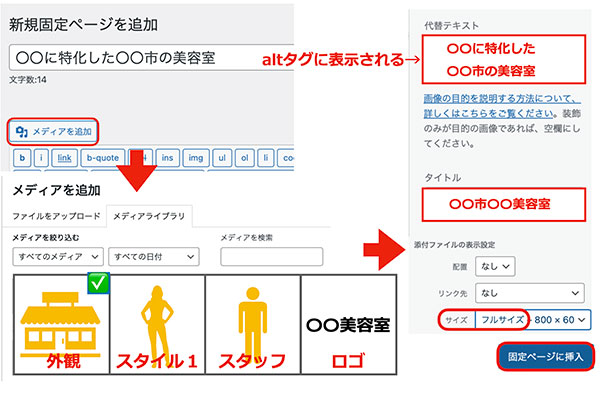Click the bold (b) quicktag button
Screen dimensions: 600x400
pyautogui.click(x=22, y=158)
